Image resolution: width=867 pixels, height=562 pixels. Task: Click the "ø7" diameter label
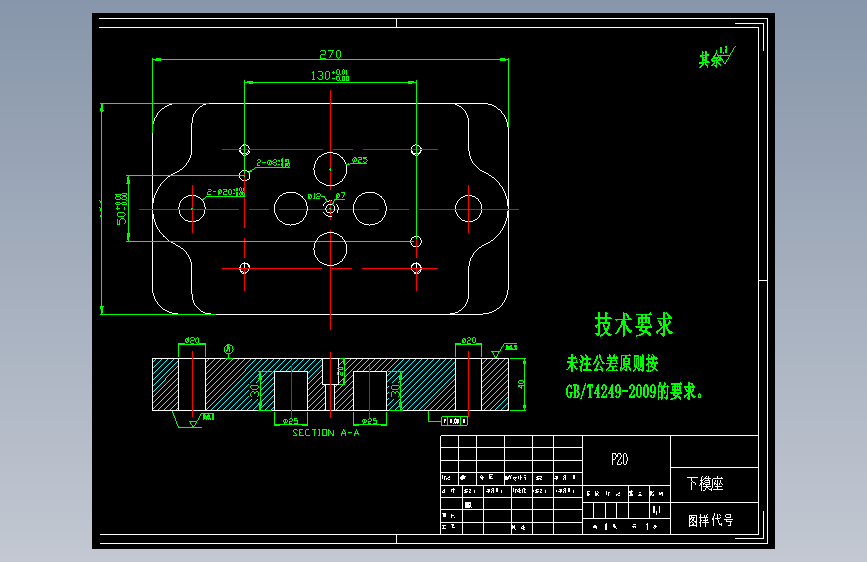point(340,195)
